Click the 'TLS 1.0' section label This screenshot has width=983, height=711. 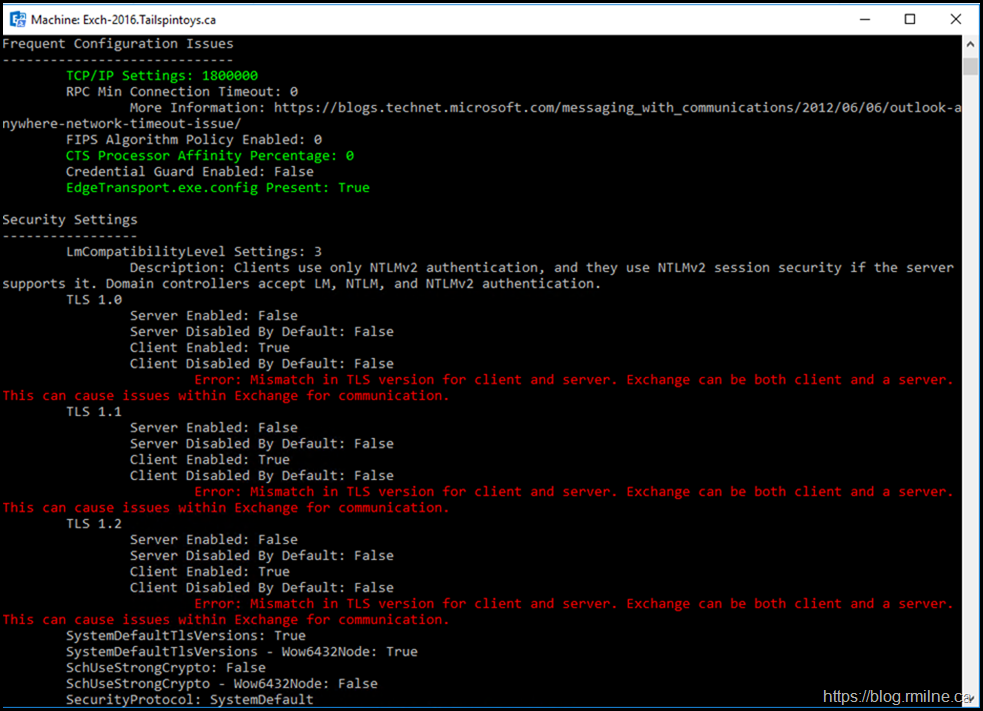point(94,300)
